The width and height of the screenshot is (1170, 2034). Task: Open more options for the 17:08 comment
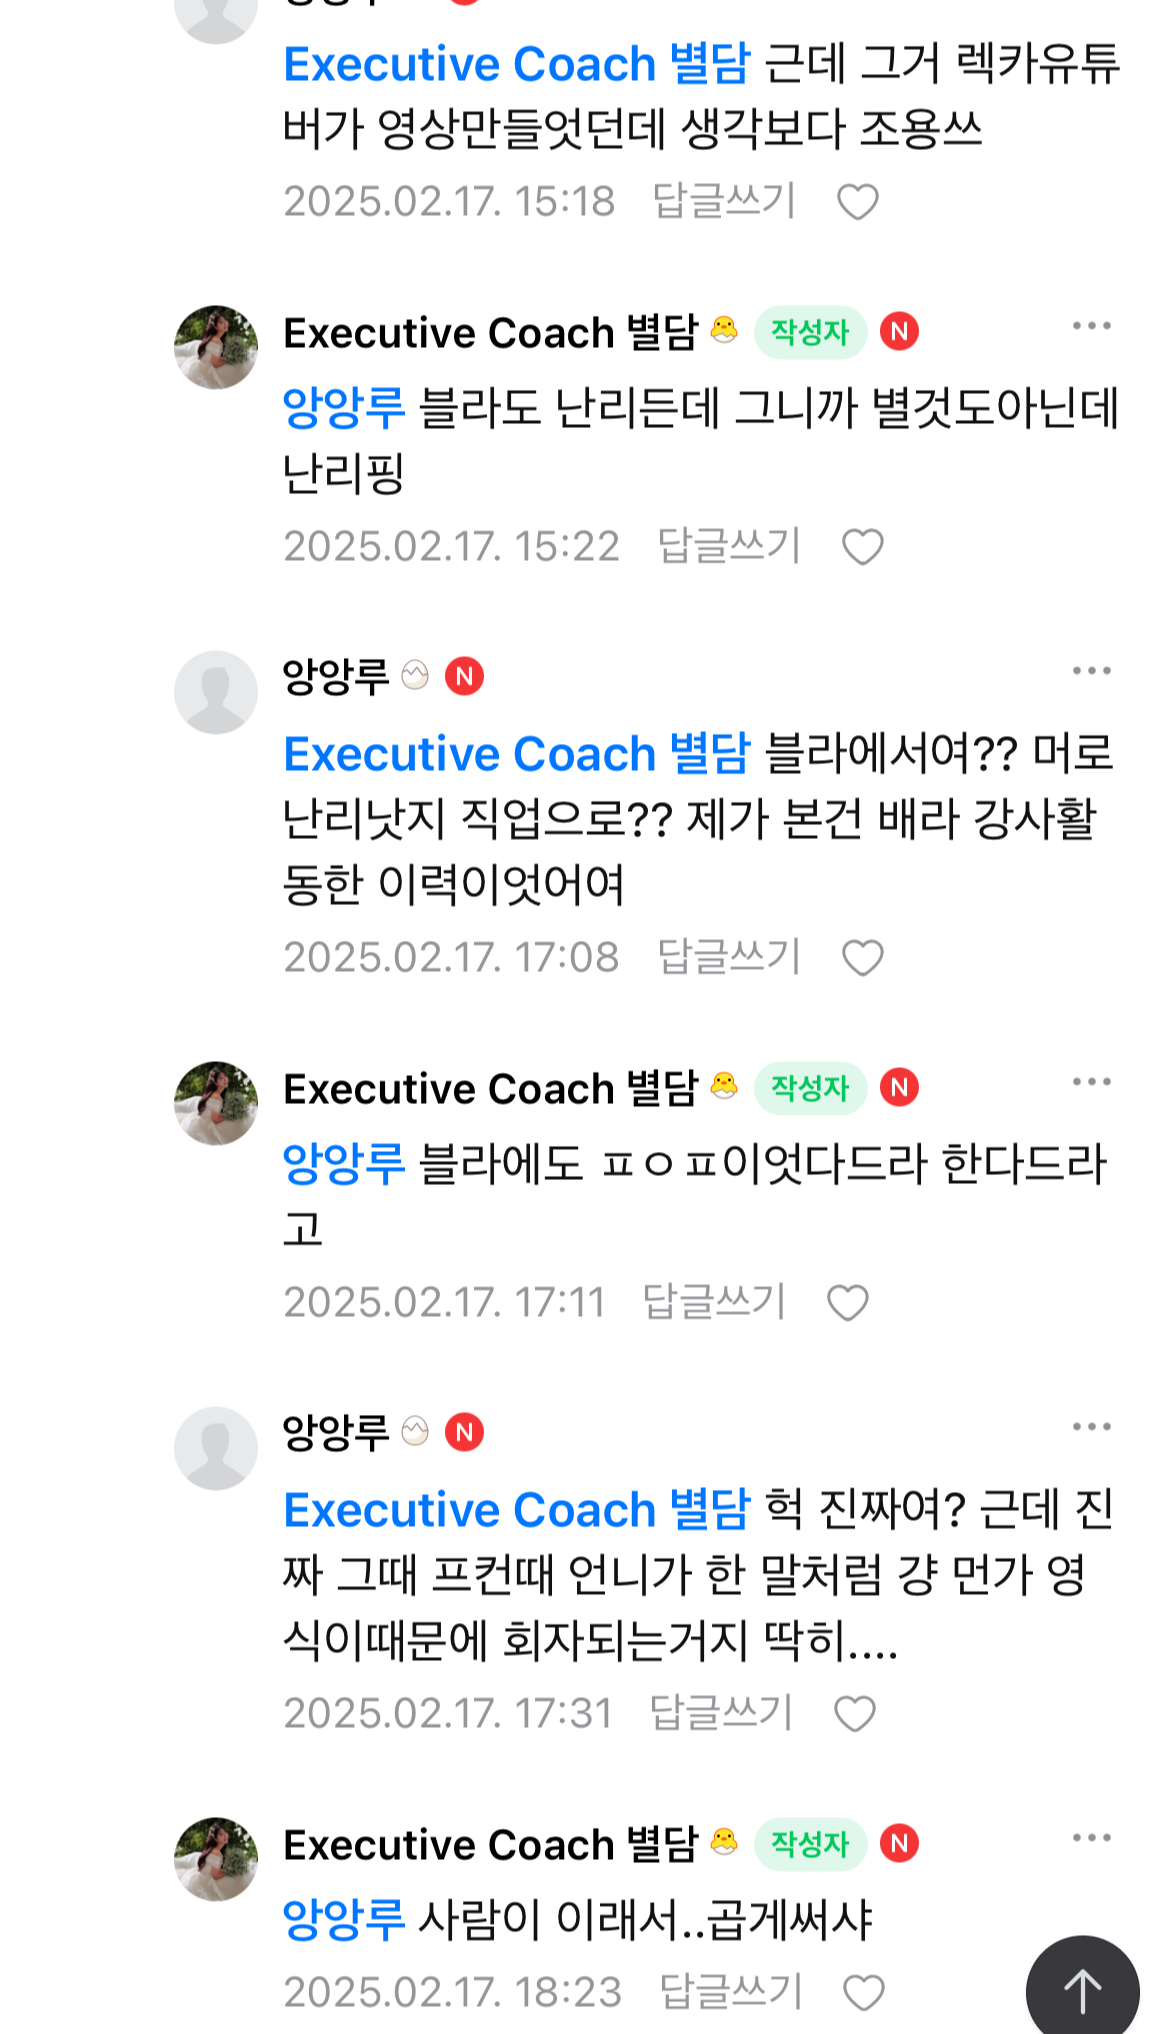[1091, 671]
